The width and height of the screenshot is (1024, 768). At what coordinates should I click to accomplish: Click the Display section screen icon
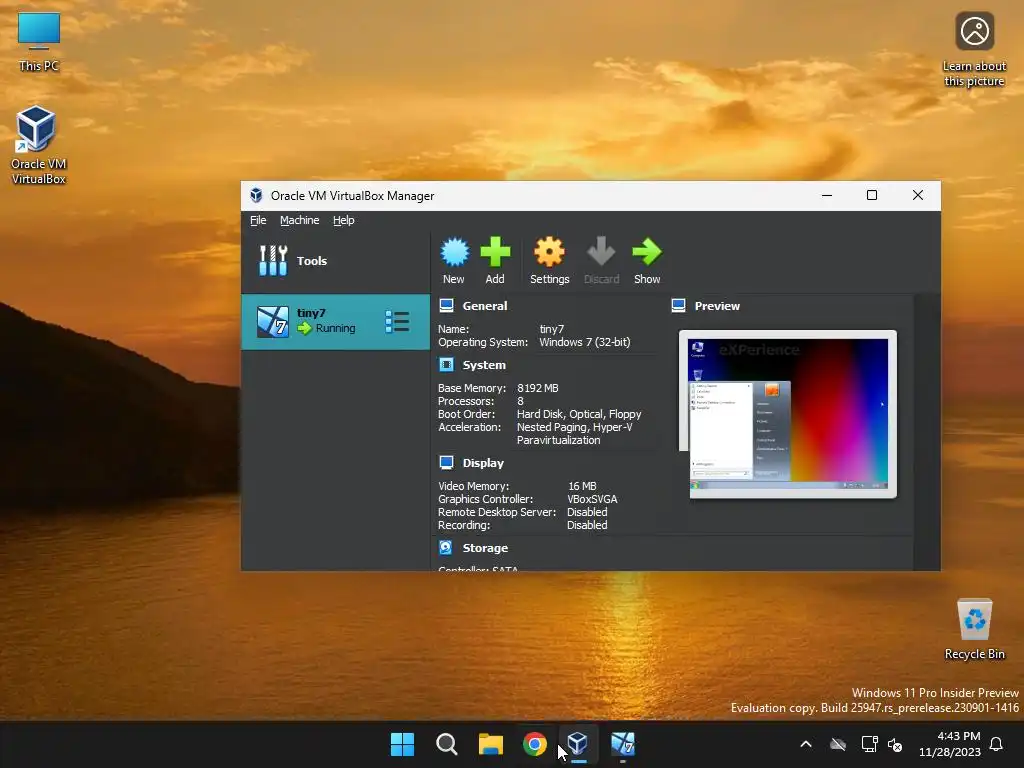(447, 462)
